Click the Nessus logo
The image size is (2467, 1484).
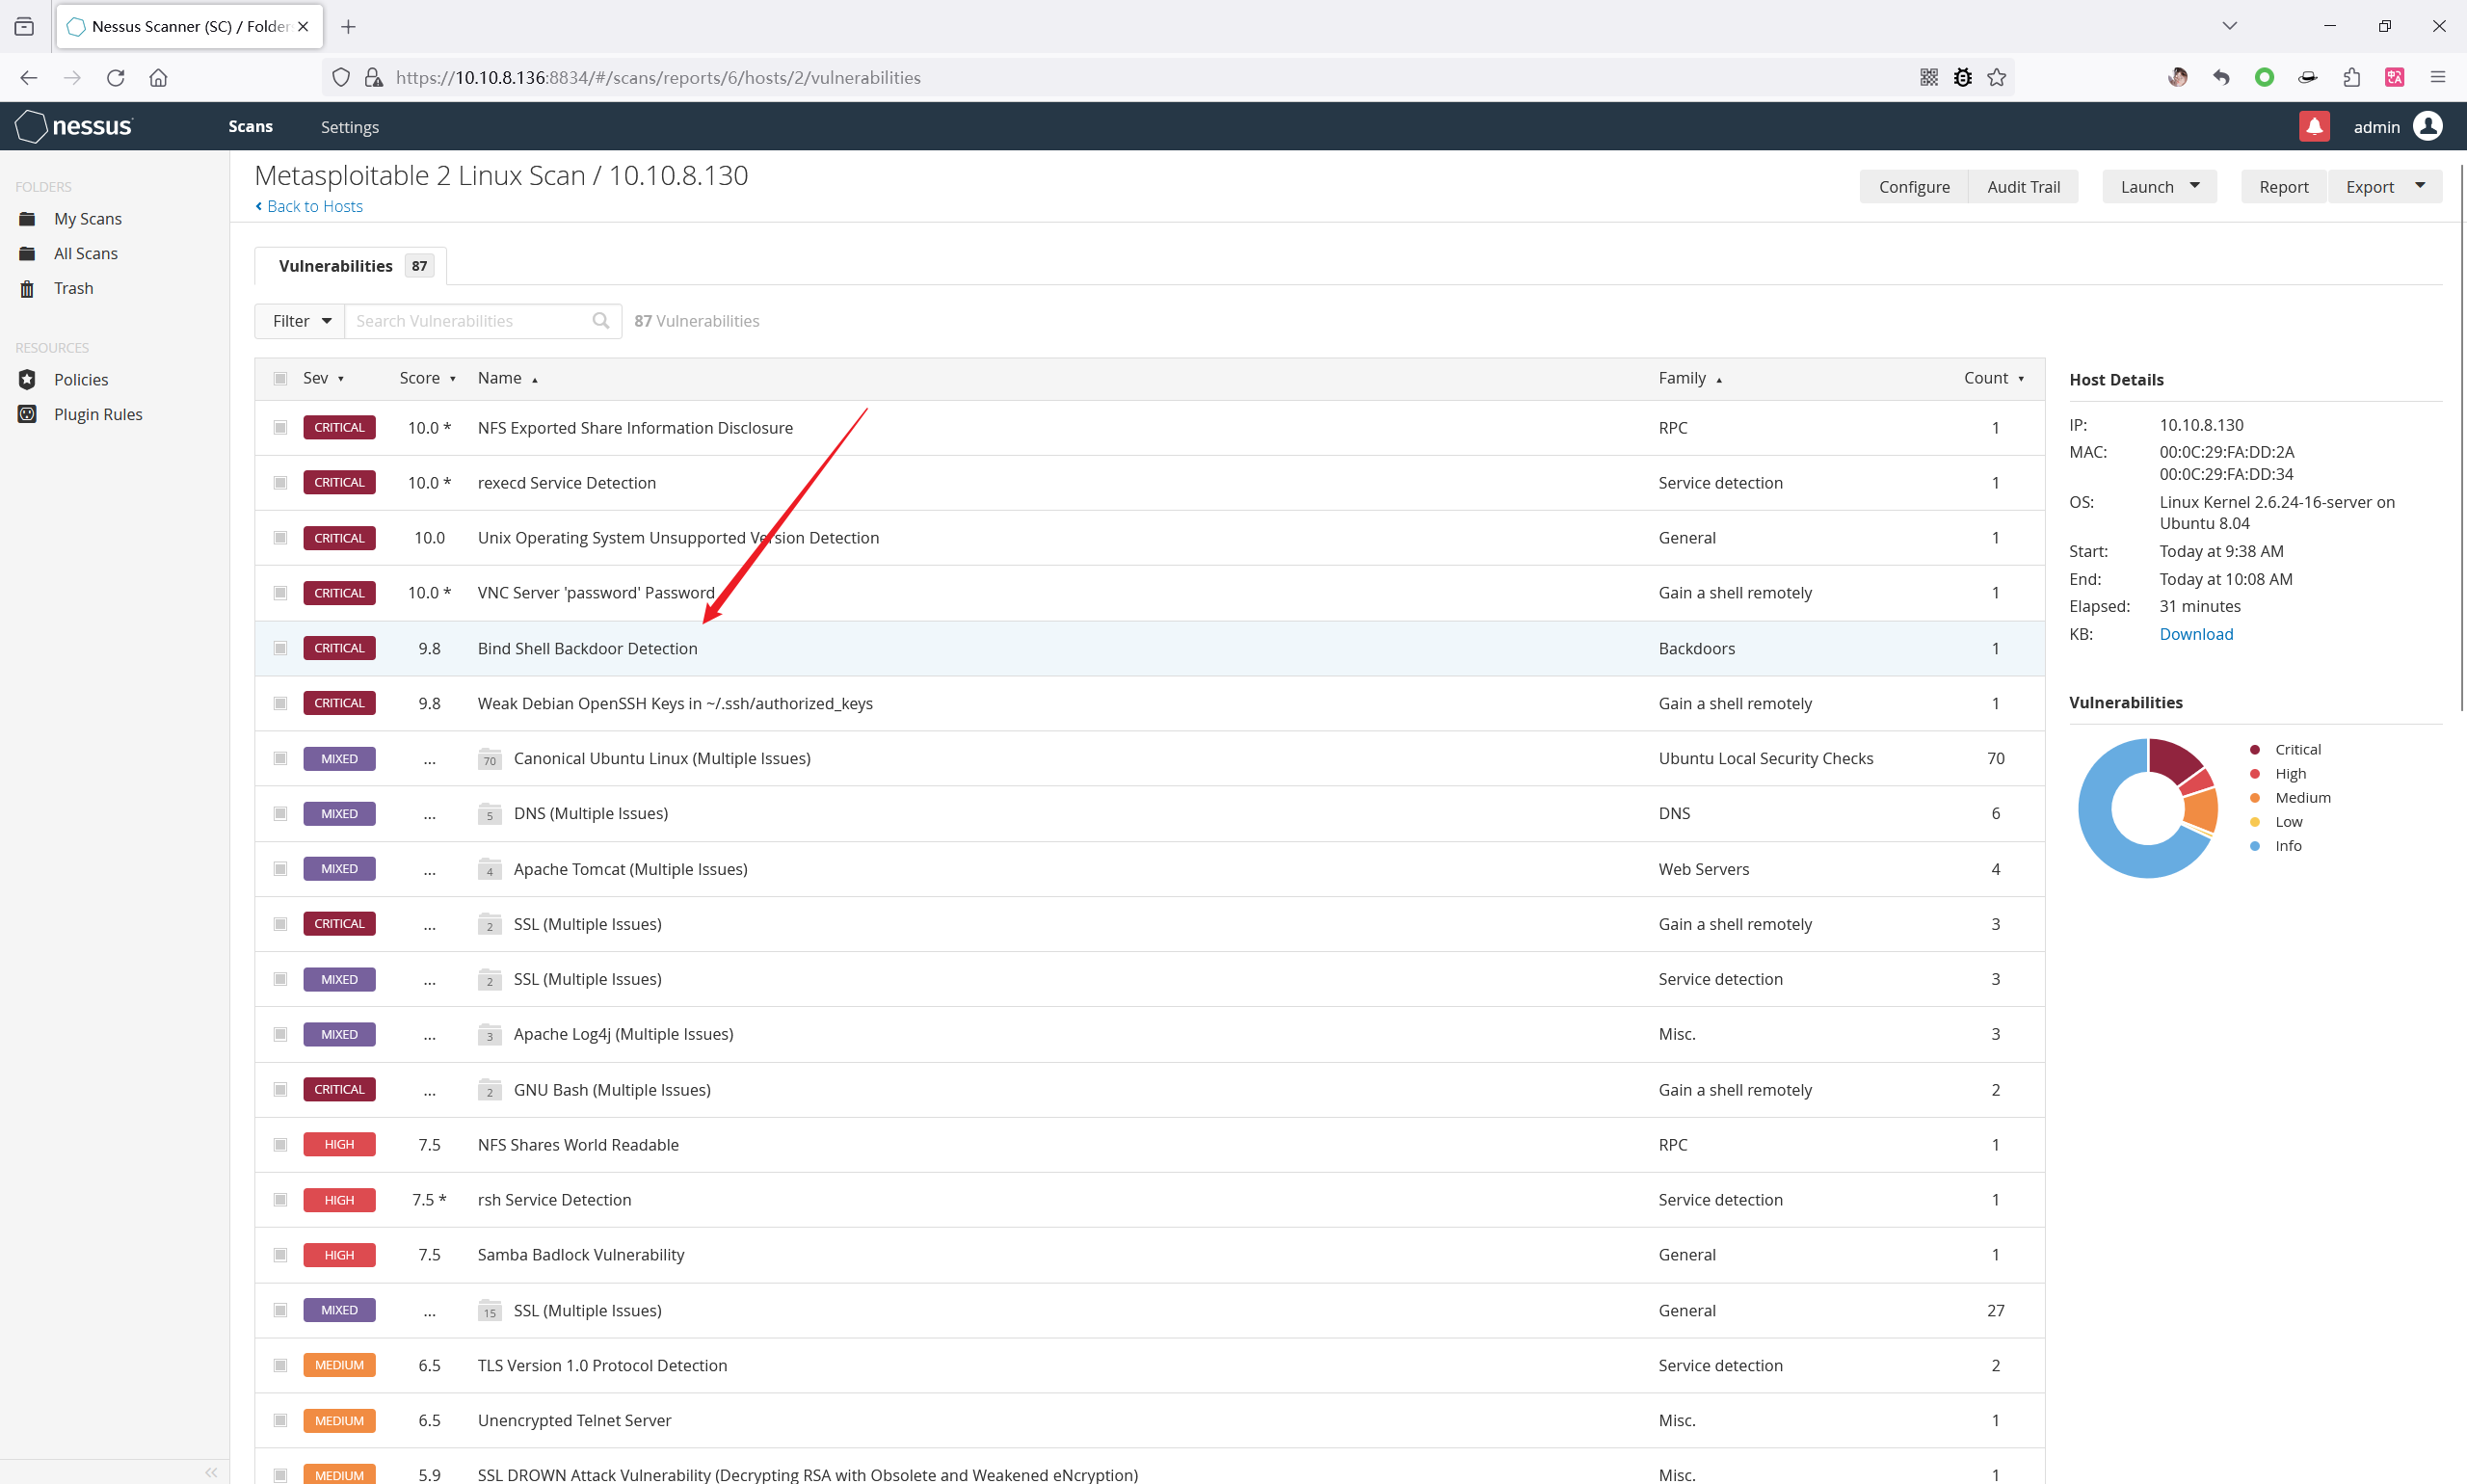click(74, 126)
